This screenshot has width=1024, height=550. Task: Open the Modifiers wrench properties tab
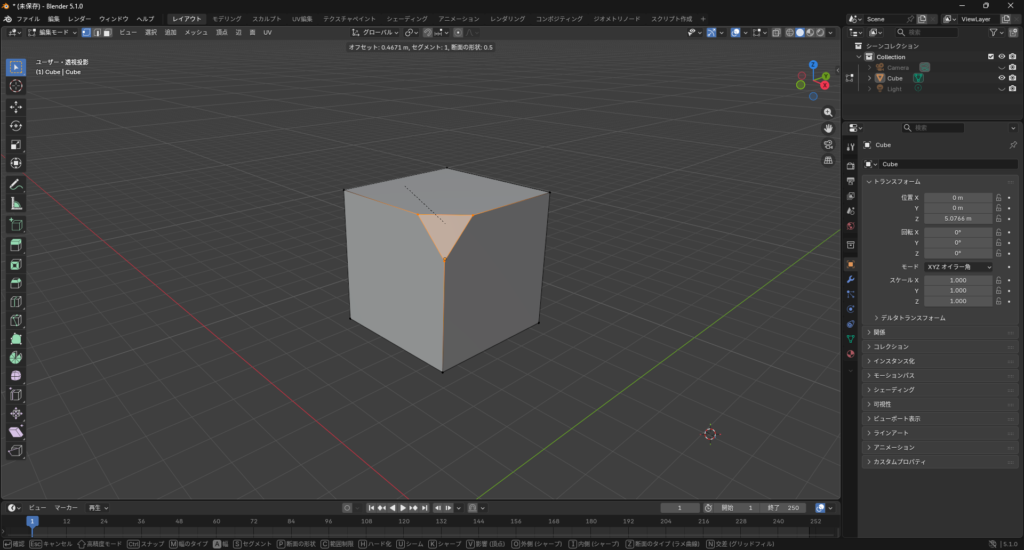(850, 279)
